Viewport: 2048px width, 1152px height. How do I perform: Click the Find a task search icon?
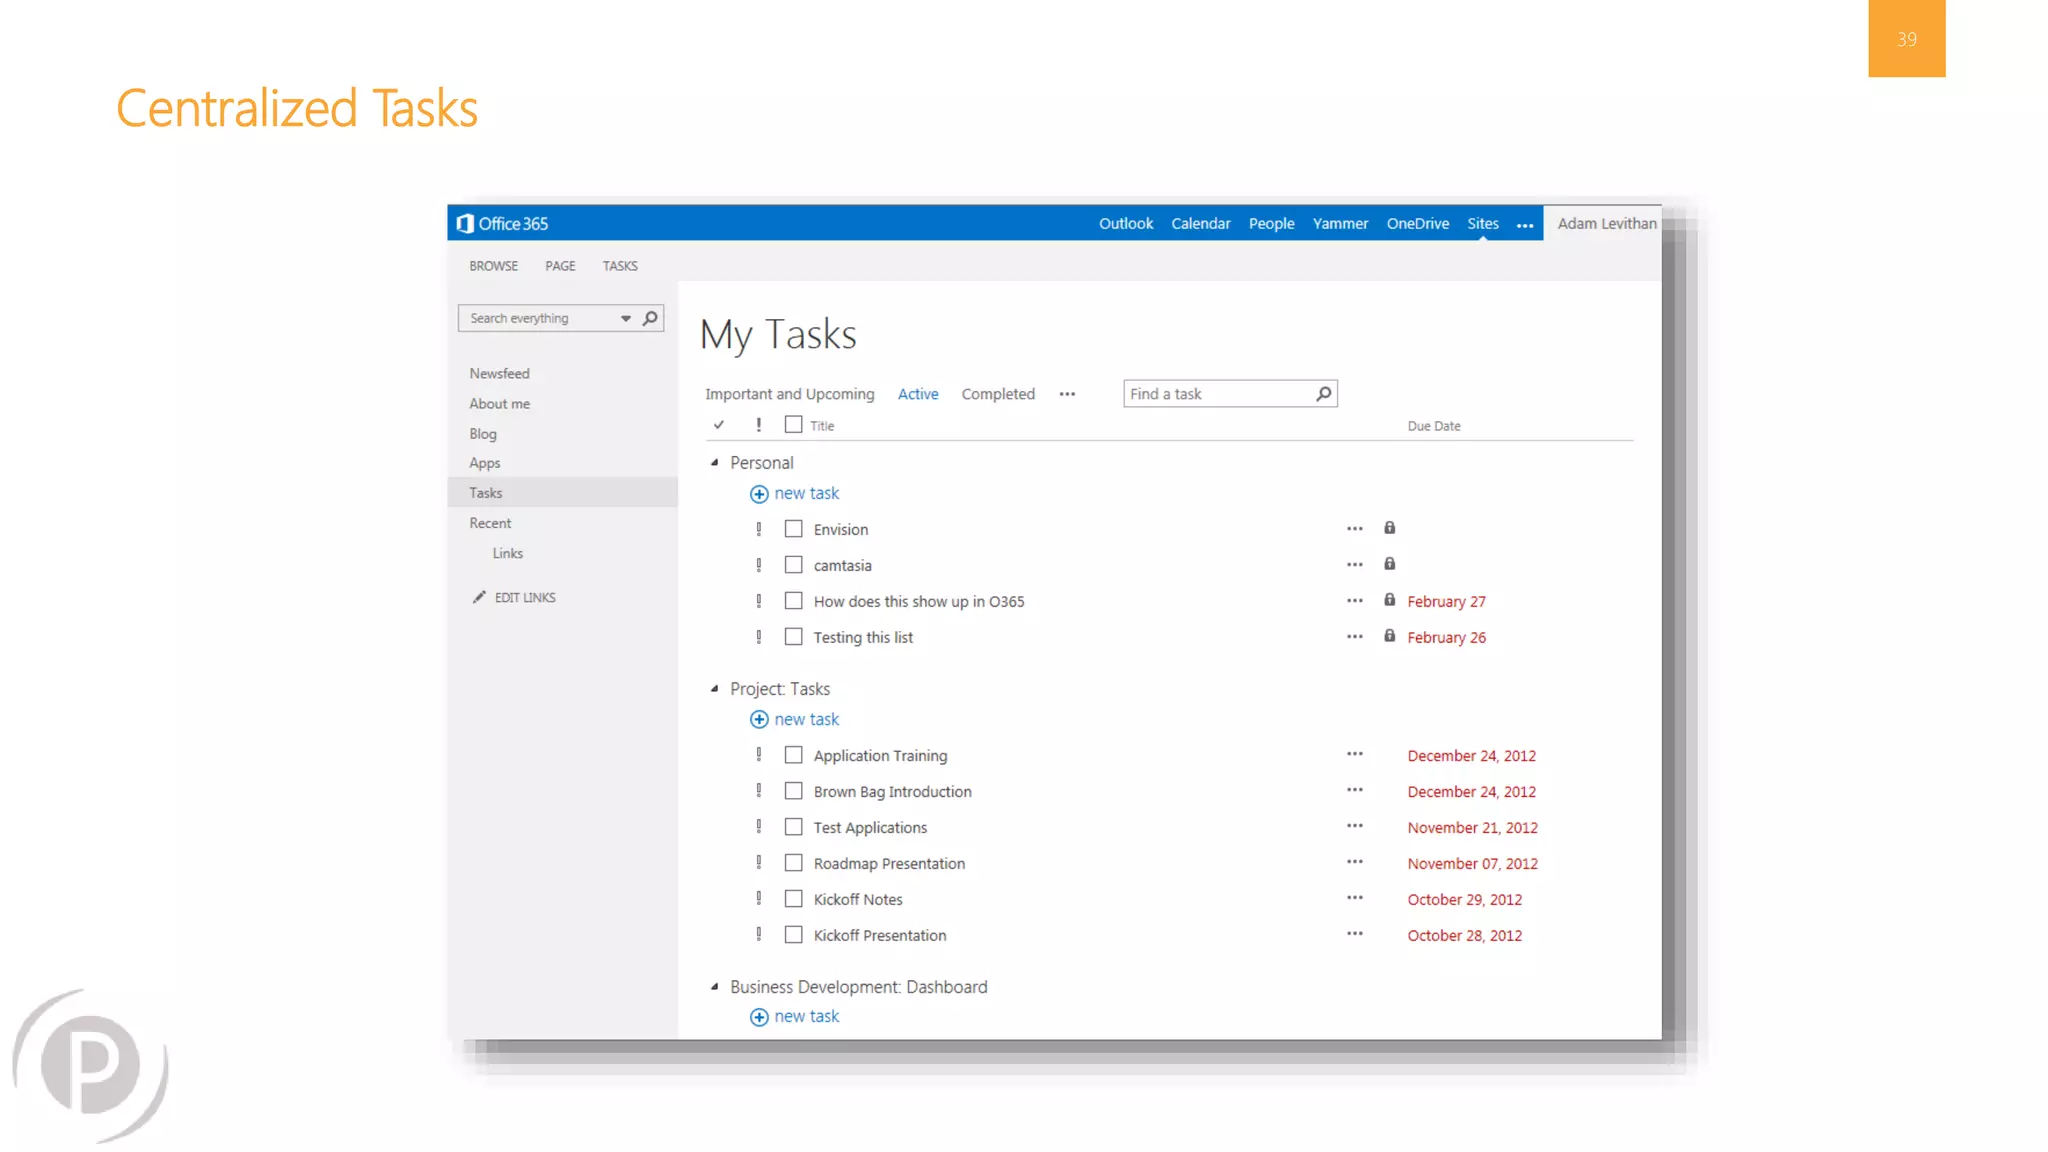(1323, 394)
